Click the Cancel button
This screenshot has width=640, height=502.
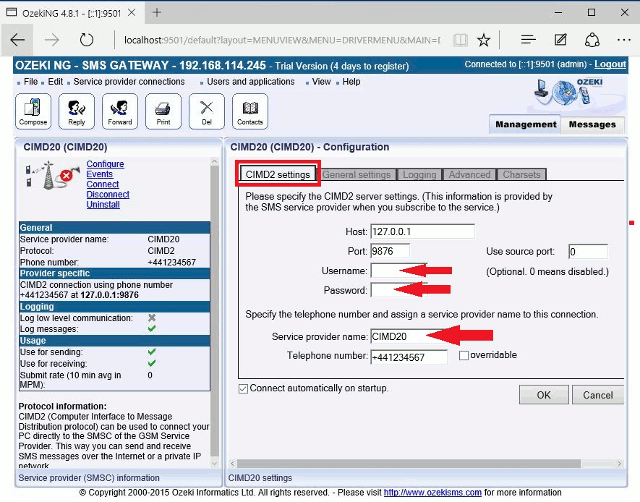(598, 395)
